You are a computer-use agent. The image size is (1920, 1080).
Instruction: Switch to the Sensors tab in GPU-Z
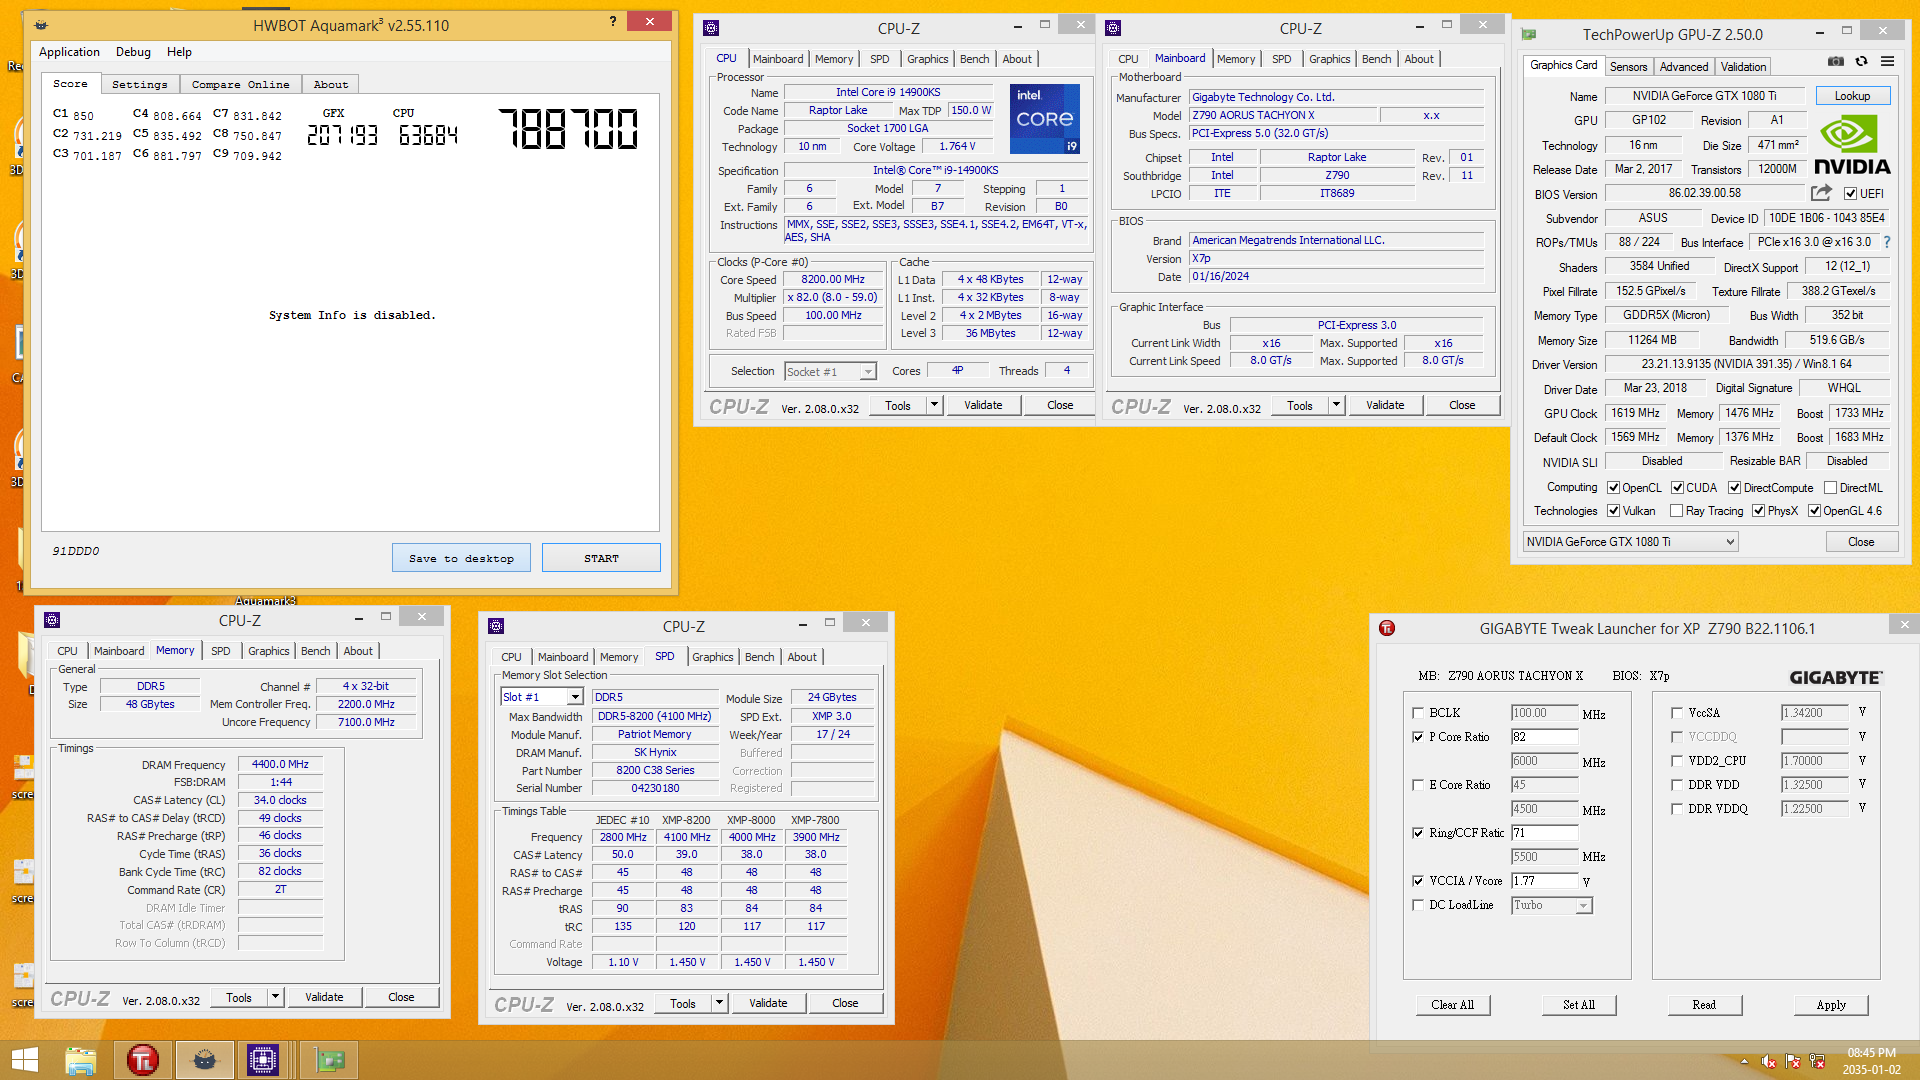(1628, 67)
